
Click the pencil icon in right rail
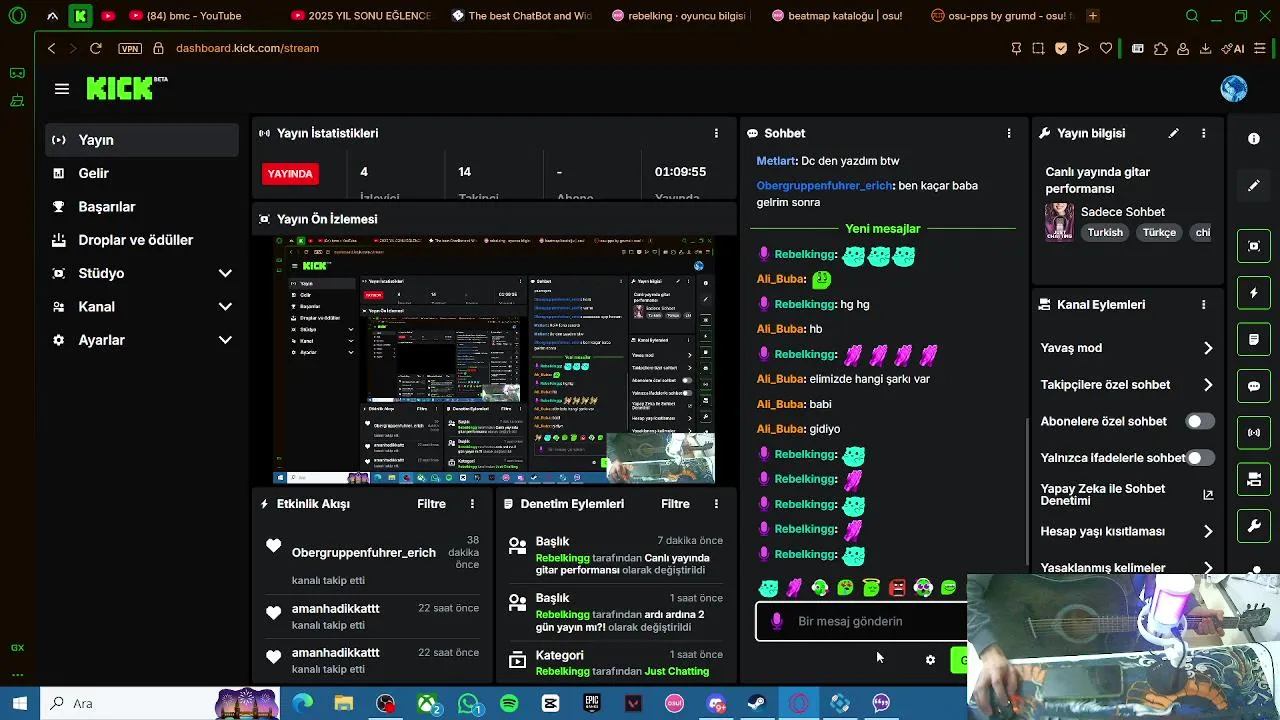[1254, 186]
